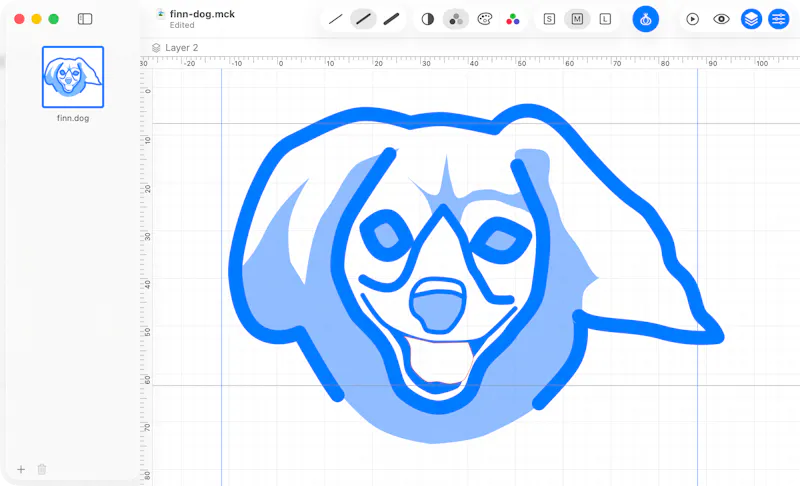Choose the grayscale three-dots color mode
800x486 pixels.
[x=456, y=19]
